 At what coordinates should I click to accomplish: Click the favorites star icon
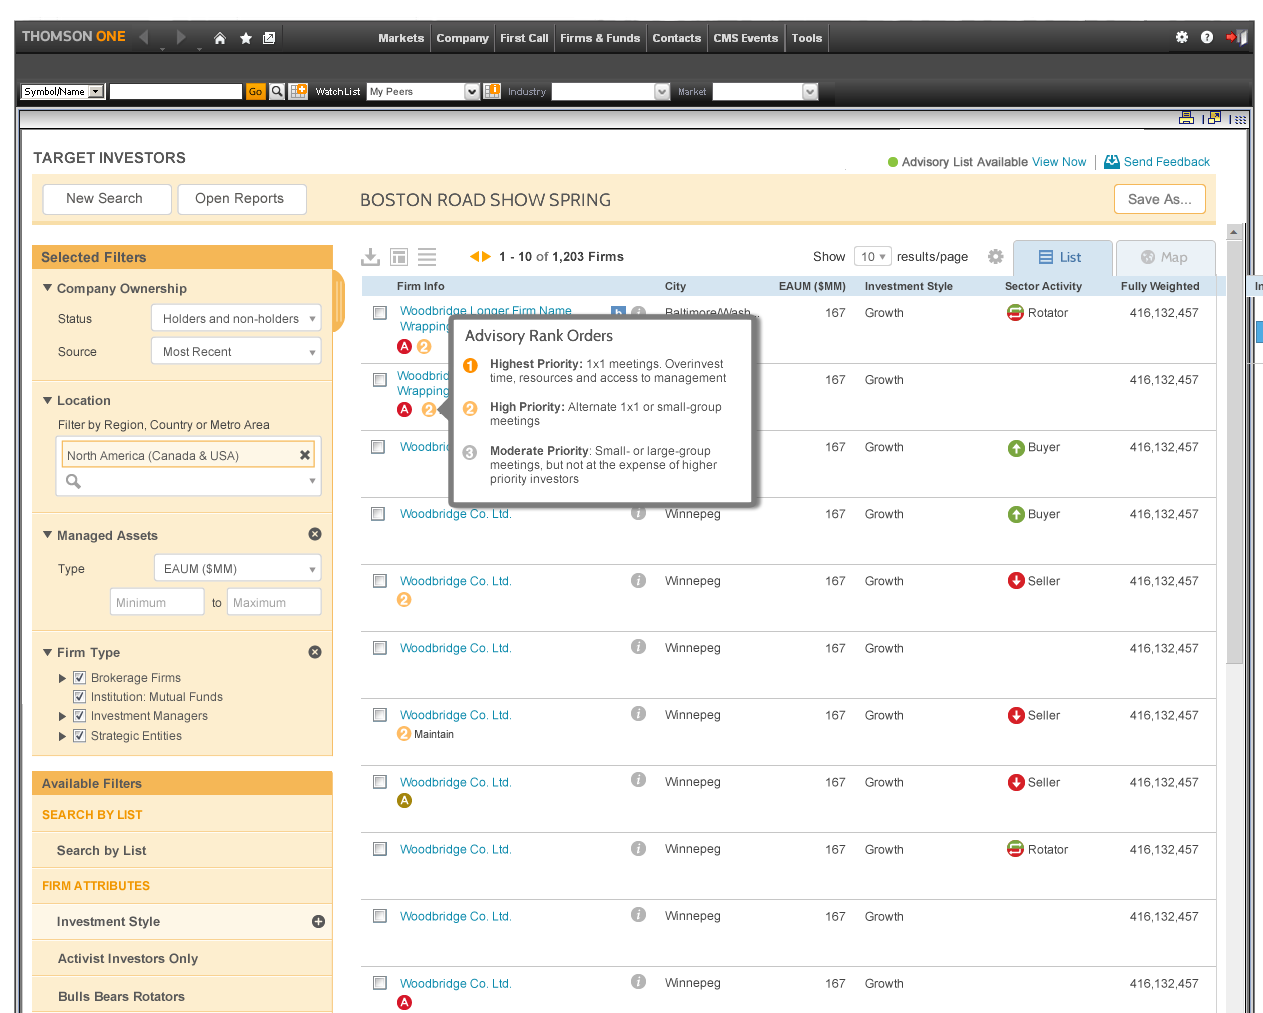(x=246, y=38)
